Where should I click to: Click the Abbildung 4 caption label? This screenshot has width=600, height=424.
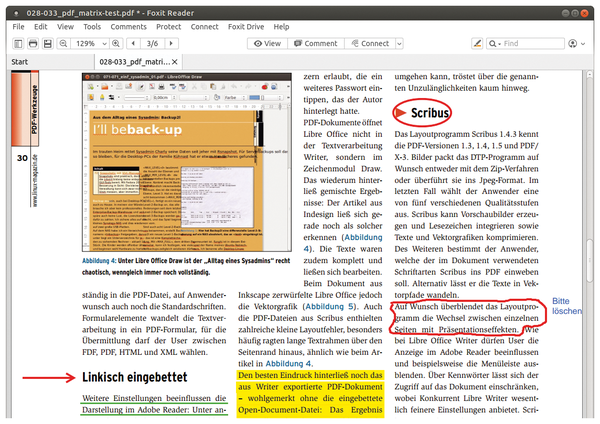[99, 261]
